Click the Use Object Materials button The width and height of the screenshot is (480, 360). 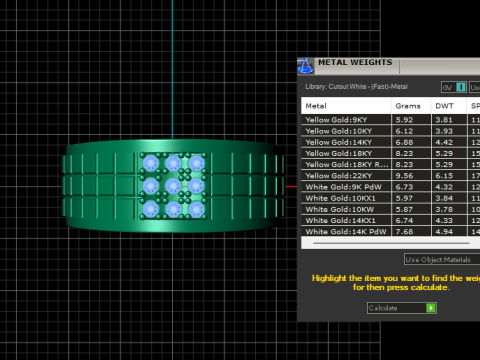pyautogui.click(x=442, y=259)
